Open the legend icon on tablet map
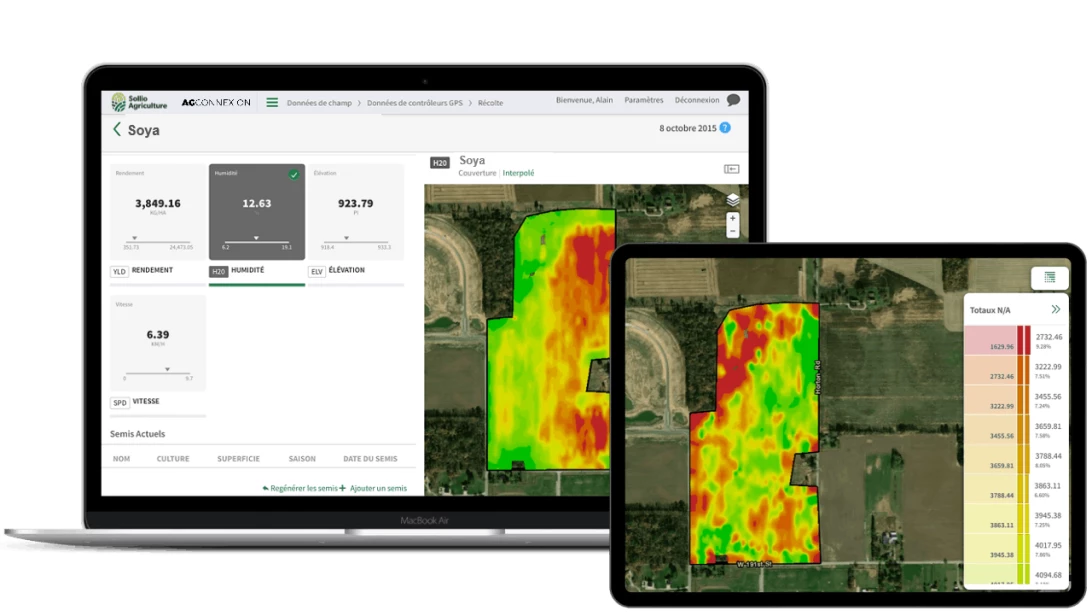1092x612 pixels. pyautogui.click(x=1050, y=278)
